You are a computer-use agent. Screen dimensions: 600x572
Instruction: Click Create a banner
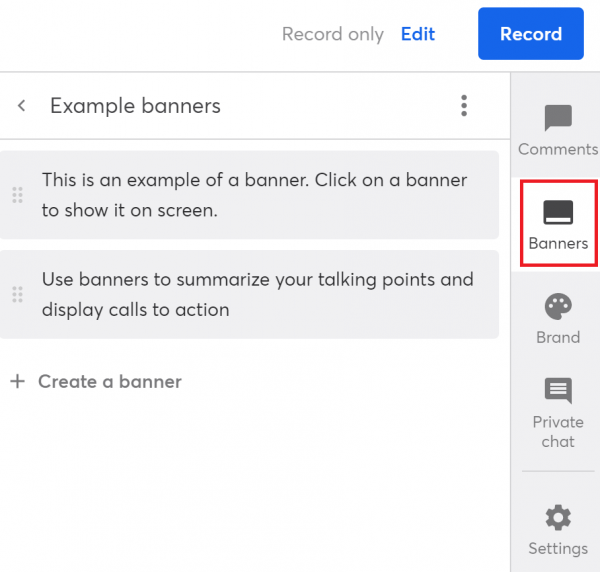[96, 381]
